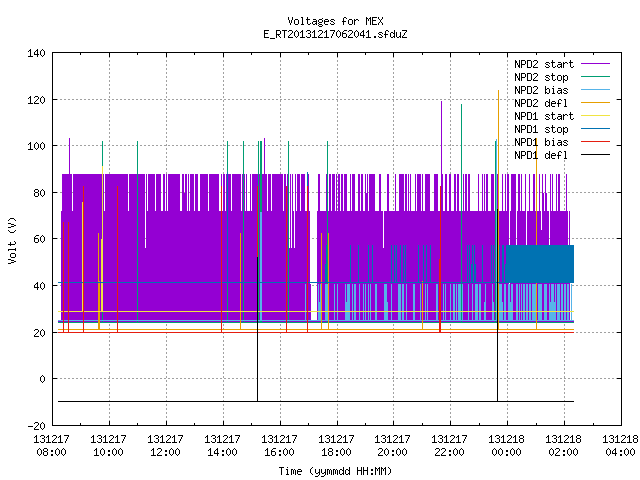Screen dimensions: 640x480
Task: Click the x-axis tick label 131217 20:00
Action: click(392, 446)
